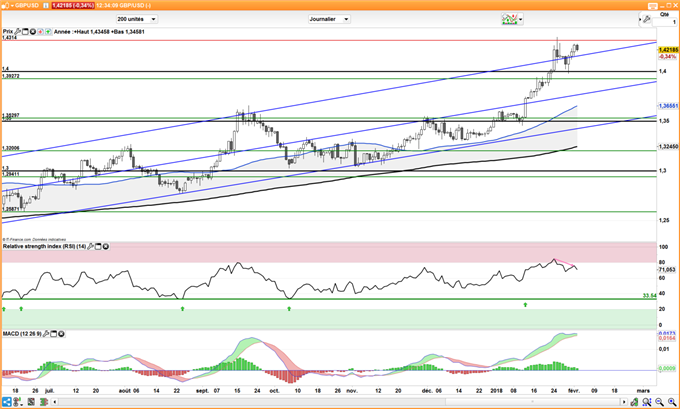
Task: Remove the MACD indicator panel
Action: [x=61, y=334]
